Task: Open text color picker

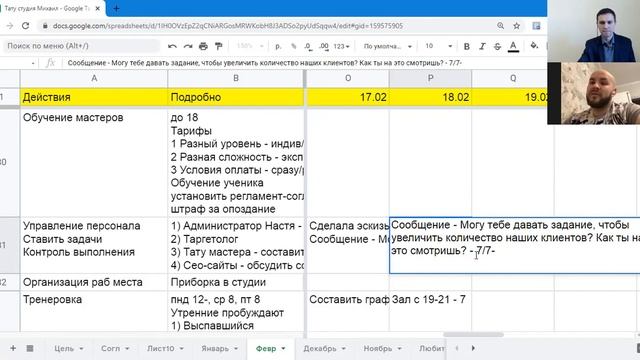Action: 513,47
